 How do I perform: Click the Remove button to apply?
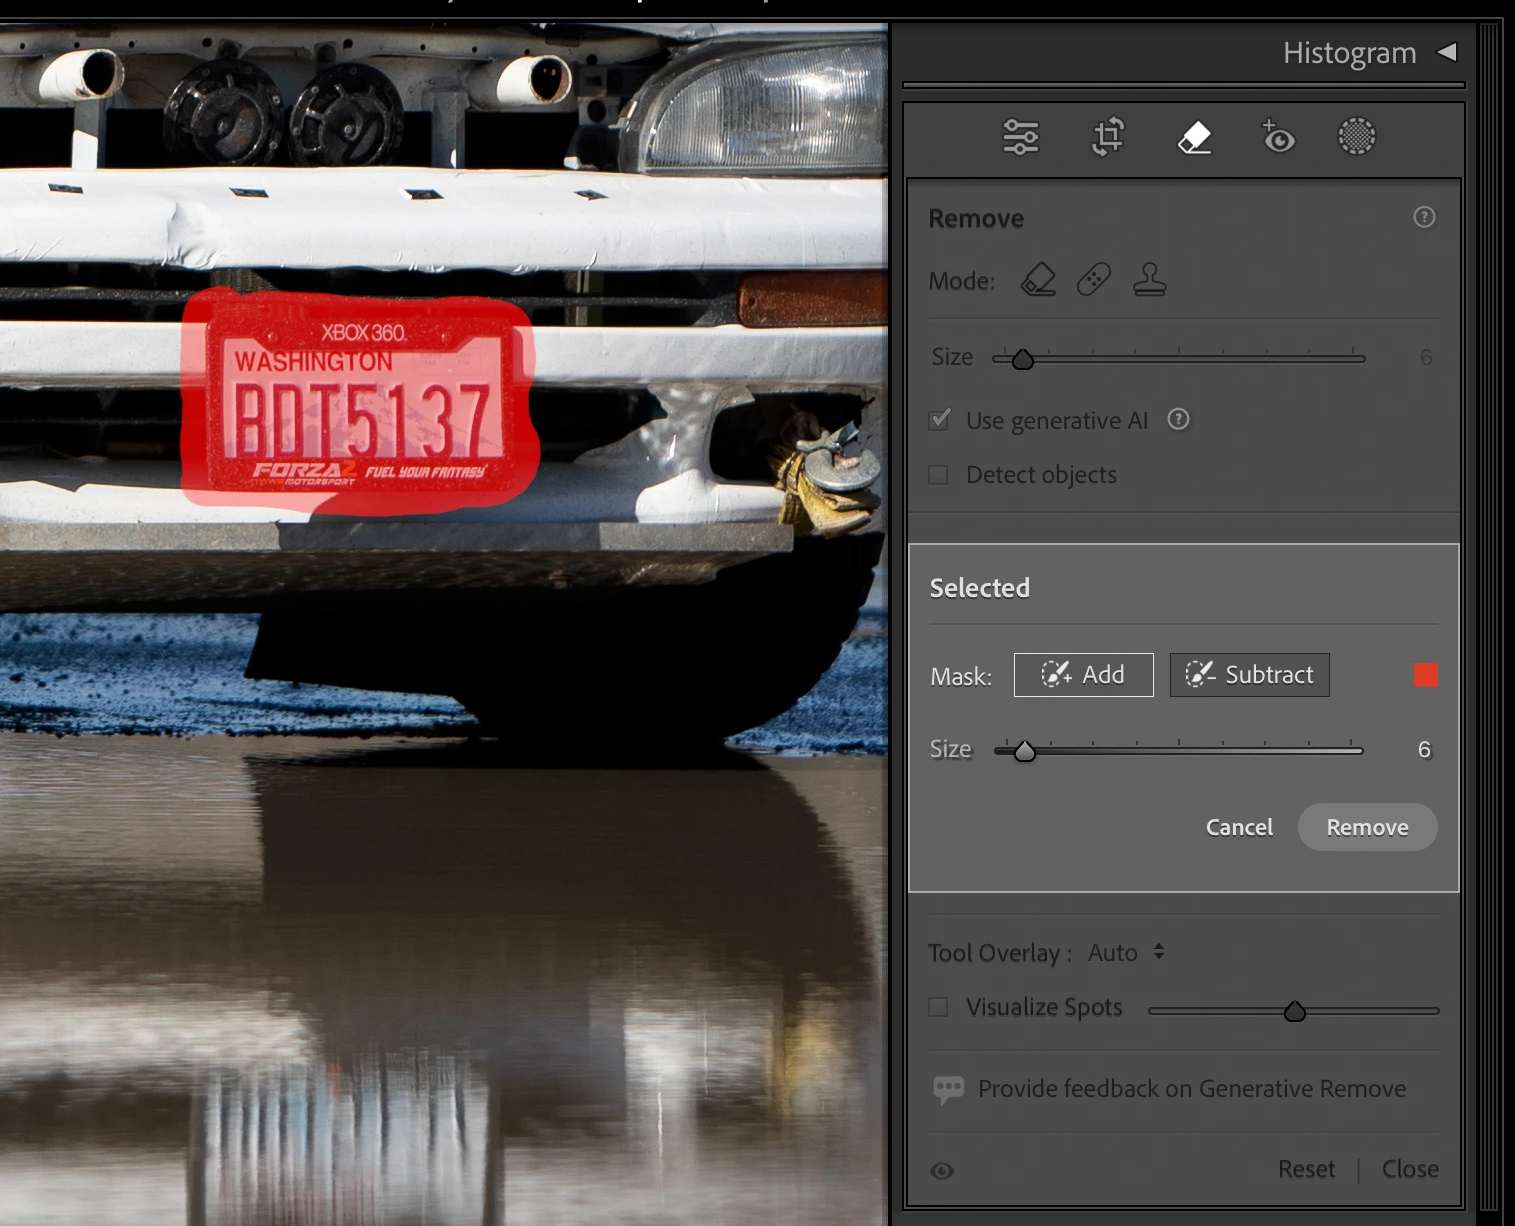[x=1367, y=827]
